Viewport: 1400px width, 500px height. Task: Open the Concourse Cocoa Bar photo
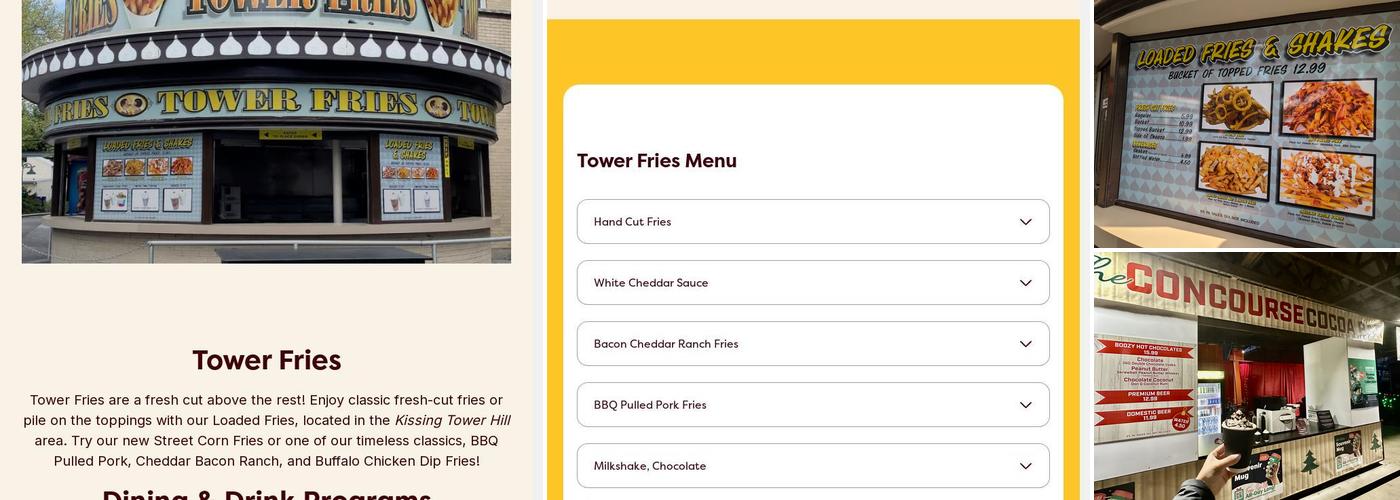click(x=1247, y=376)
